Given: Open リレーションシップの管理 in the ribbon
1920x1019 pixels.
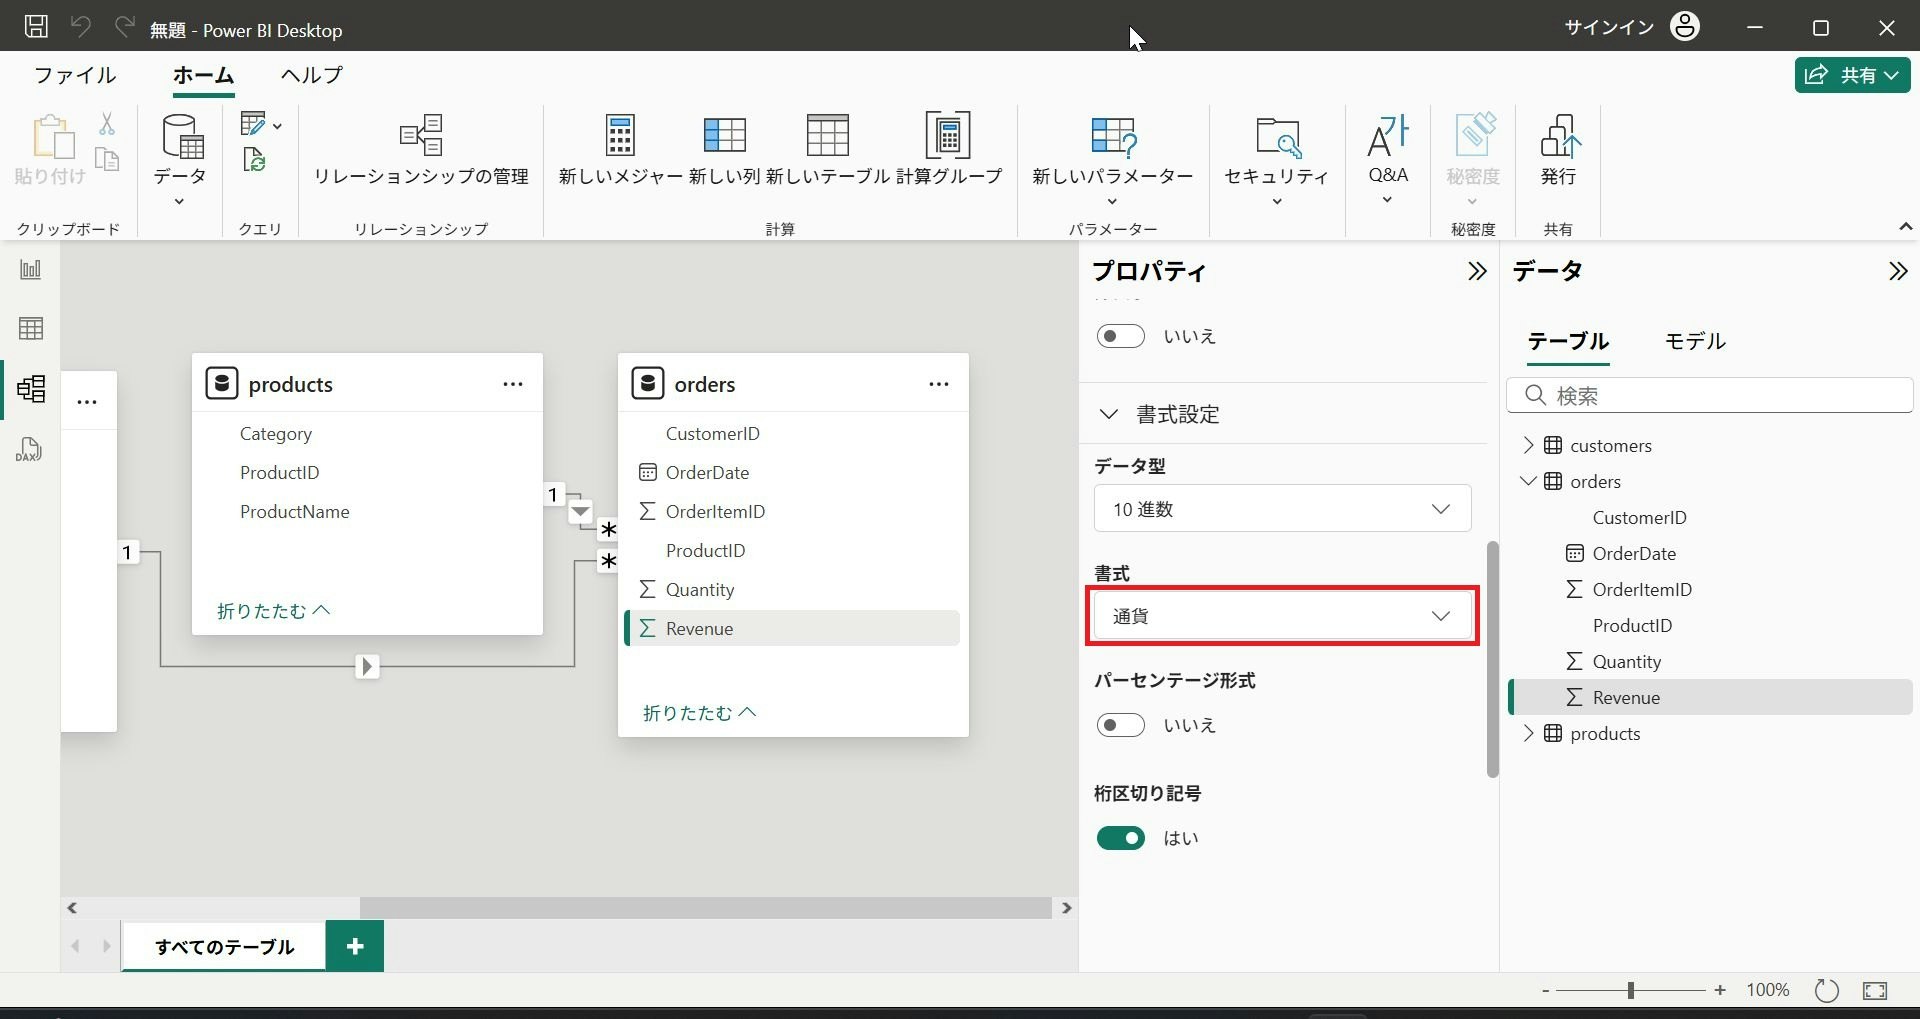Looking at the screenshot, I should (421, 150).
